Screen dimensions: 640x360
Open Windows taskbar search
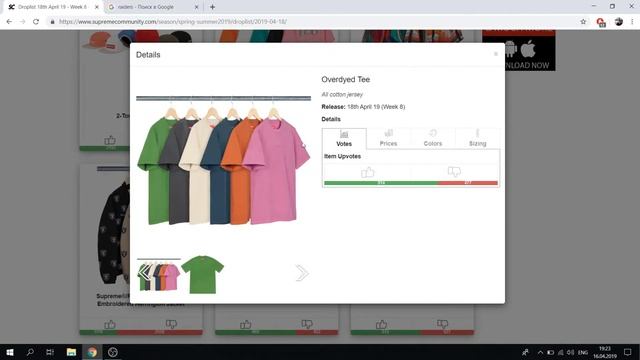(30, 352)
